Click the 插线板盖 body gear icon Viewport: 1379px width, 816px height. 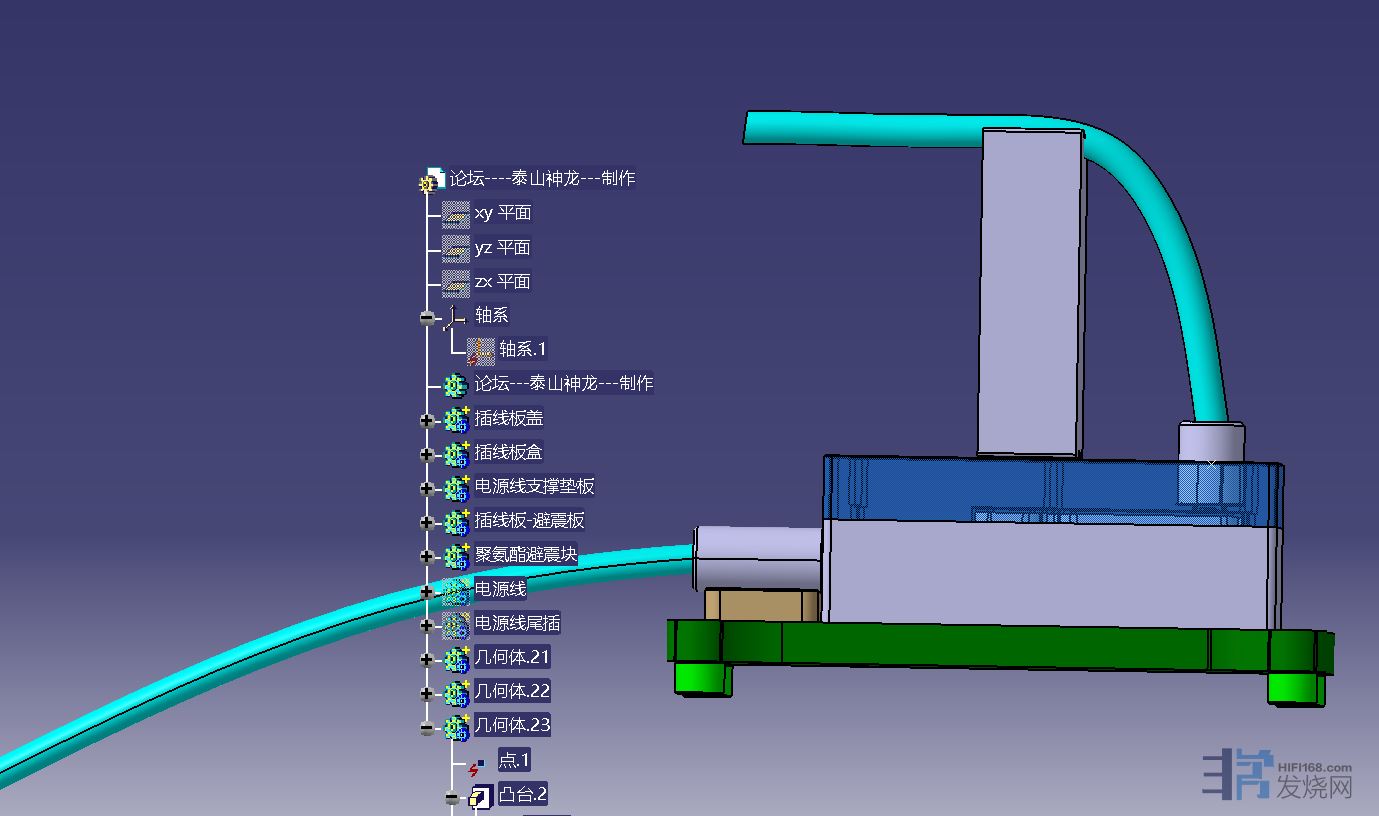pyautogui.click(x=456, y=419)
